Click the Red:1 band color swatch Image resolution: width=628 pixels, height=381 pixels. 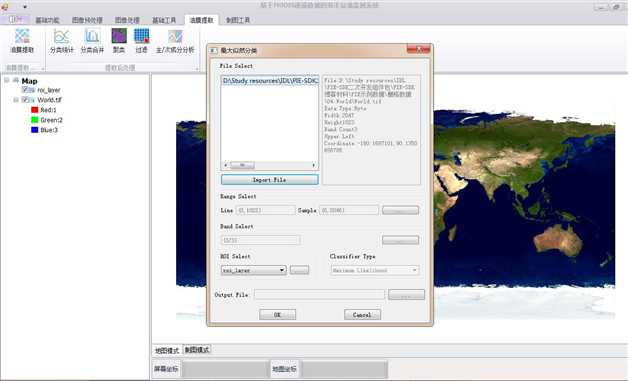pos(35,110)
